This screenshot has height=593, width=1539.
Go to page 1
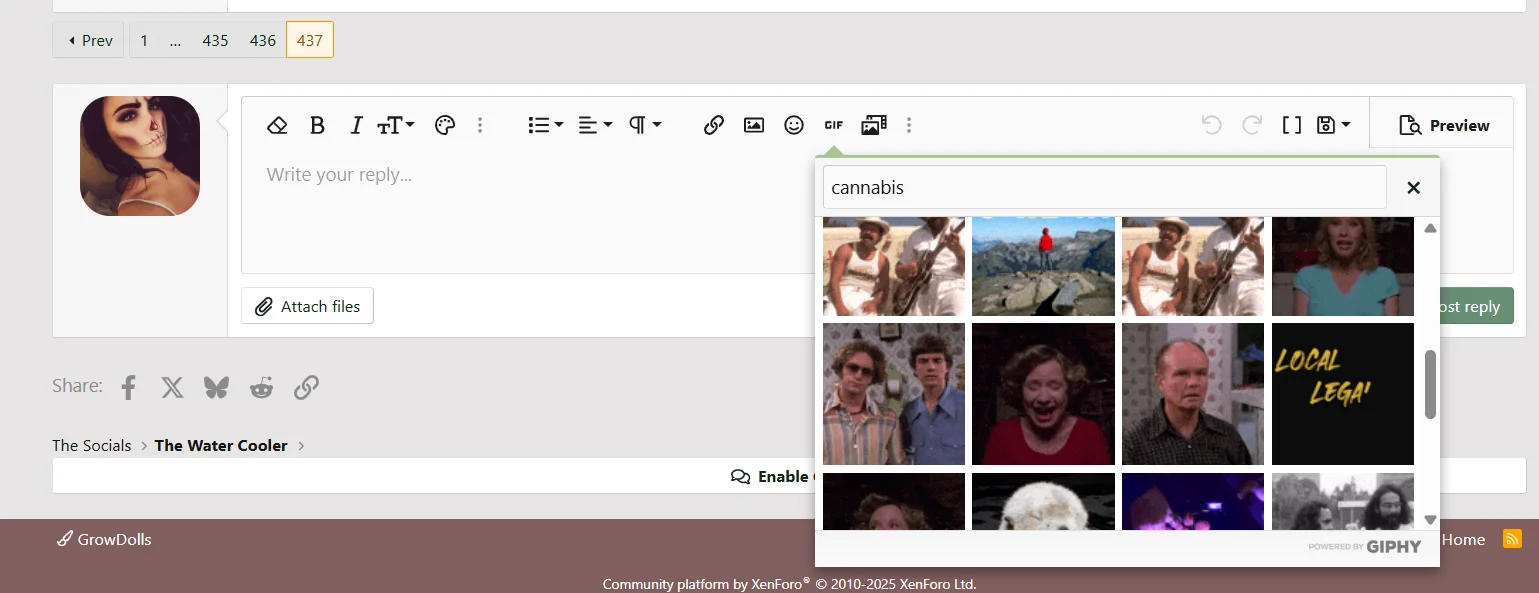[144, 40]
